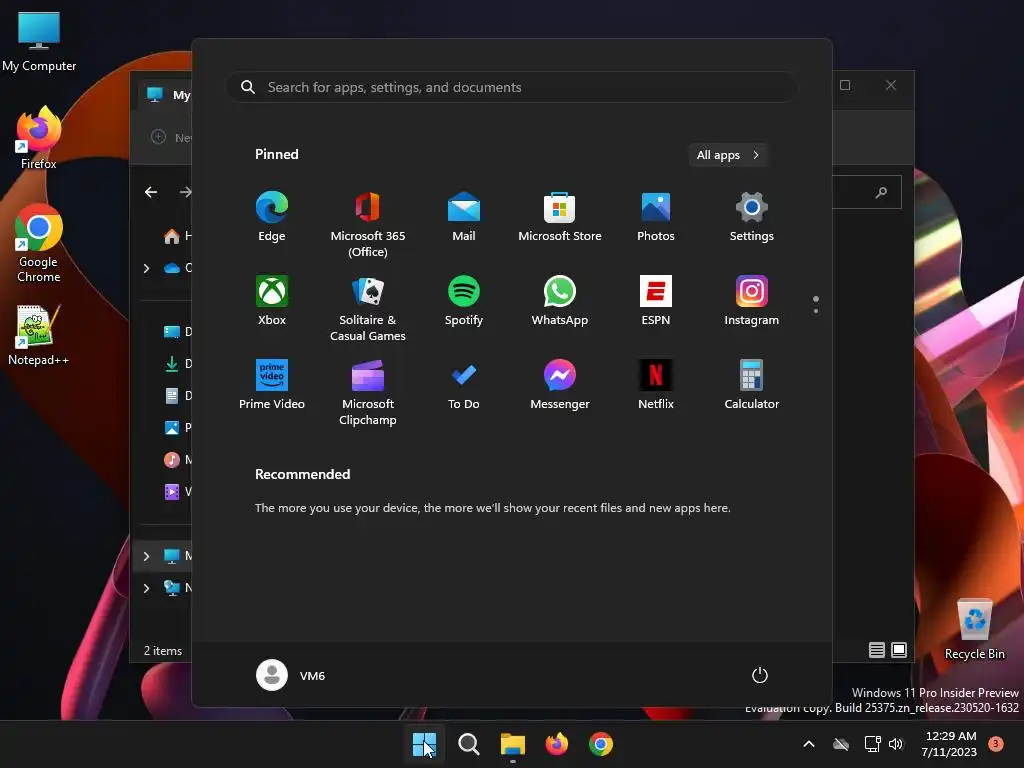Launch the ESPN app
1024x768 pixels.
656,301
